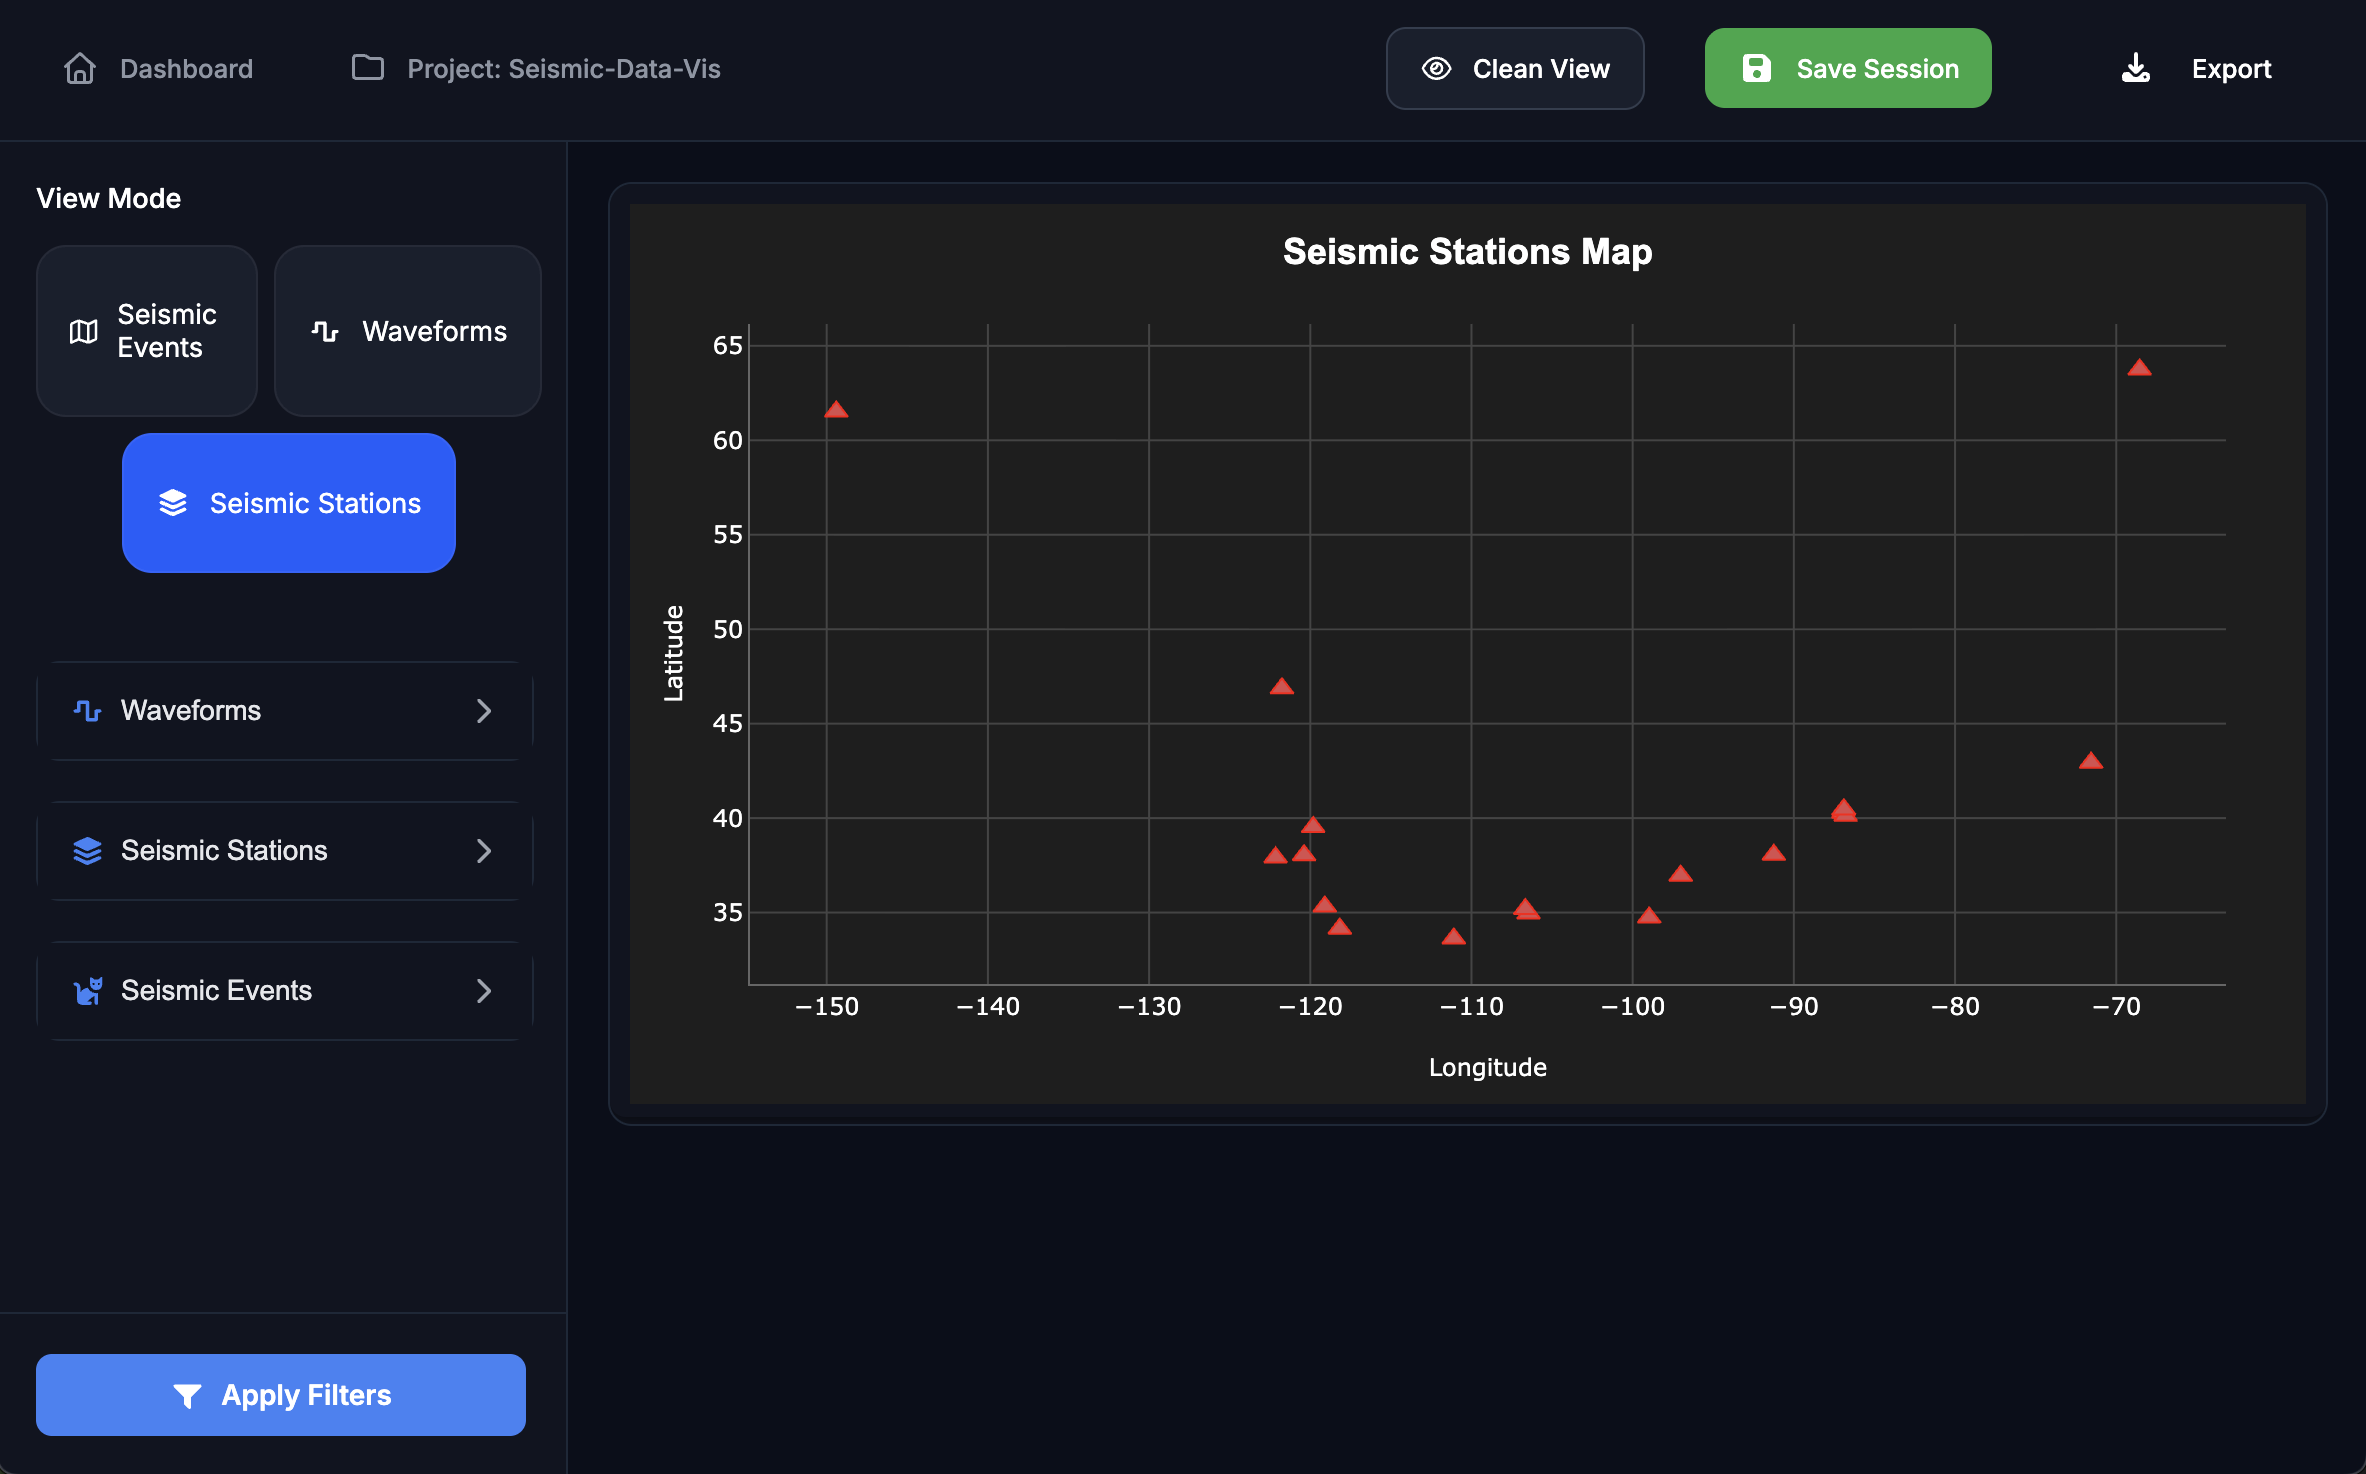Click the Latitude axis label
2366x1474 pixels.
click(x=674, y=653)
